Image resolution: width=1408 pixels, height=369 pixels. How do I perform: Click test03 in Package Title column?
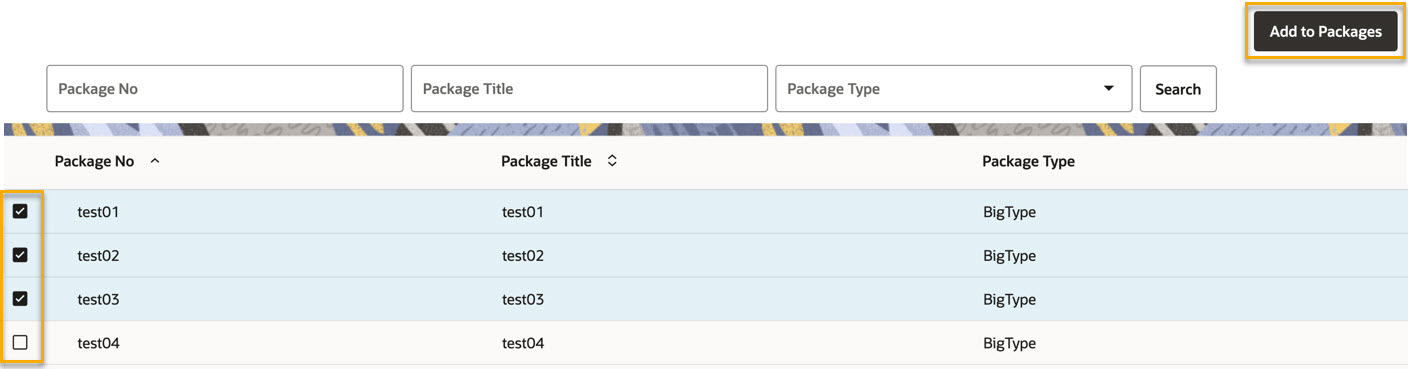pyautogui.click(x=523, y=300)
